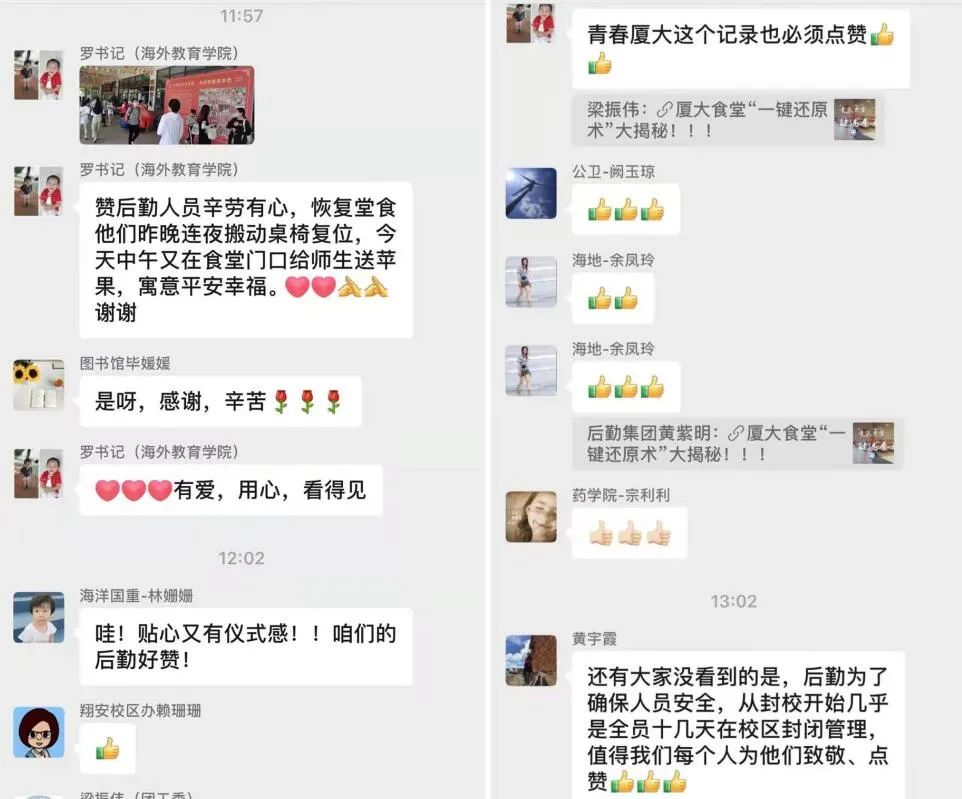Tap the 是呀，感谢，辛苦 message bubble
The height and width of the screenshot is (799, 962).
(220, 402)
